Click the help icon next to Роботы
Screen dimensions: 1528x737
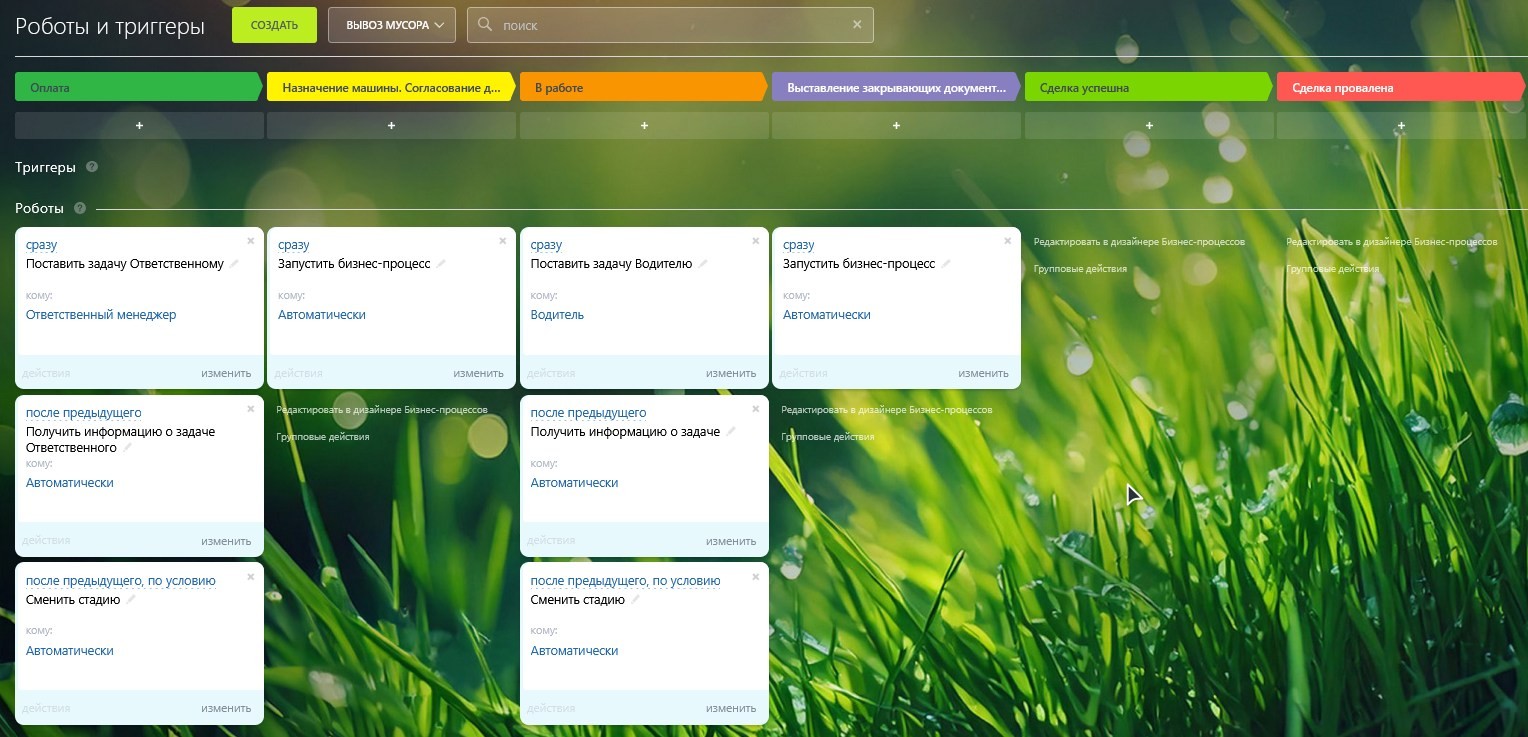tap(80, 209)
